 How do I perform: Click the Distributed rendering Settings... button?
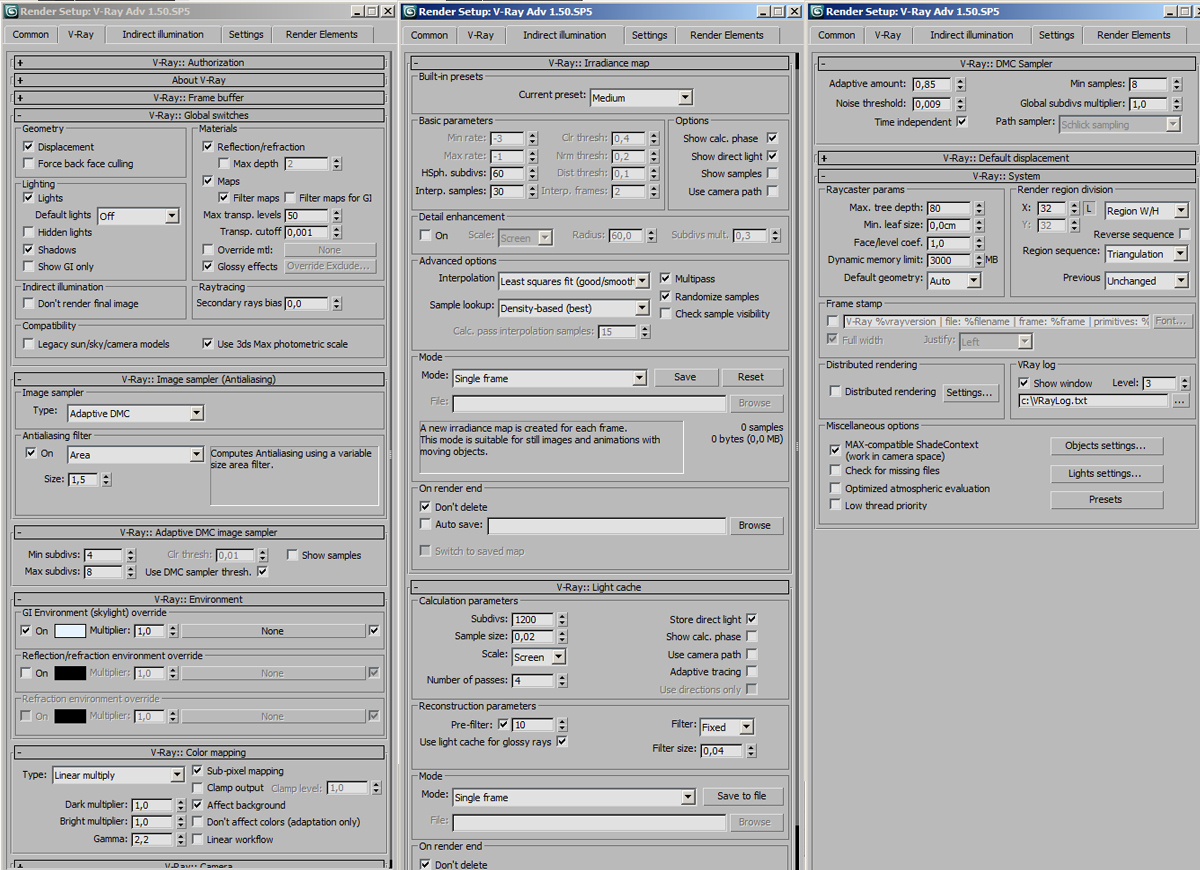(970, 393)
